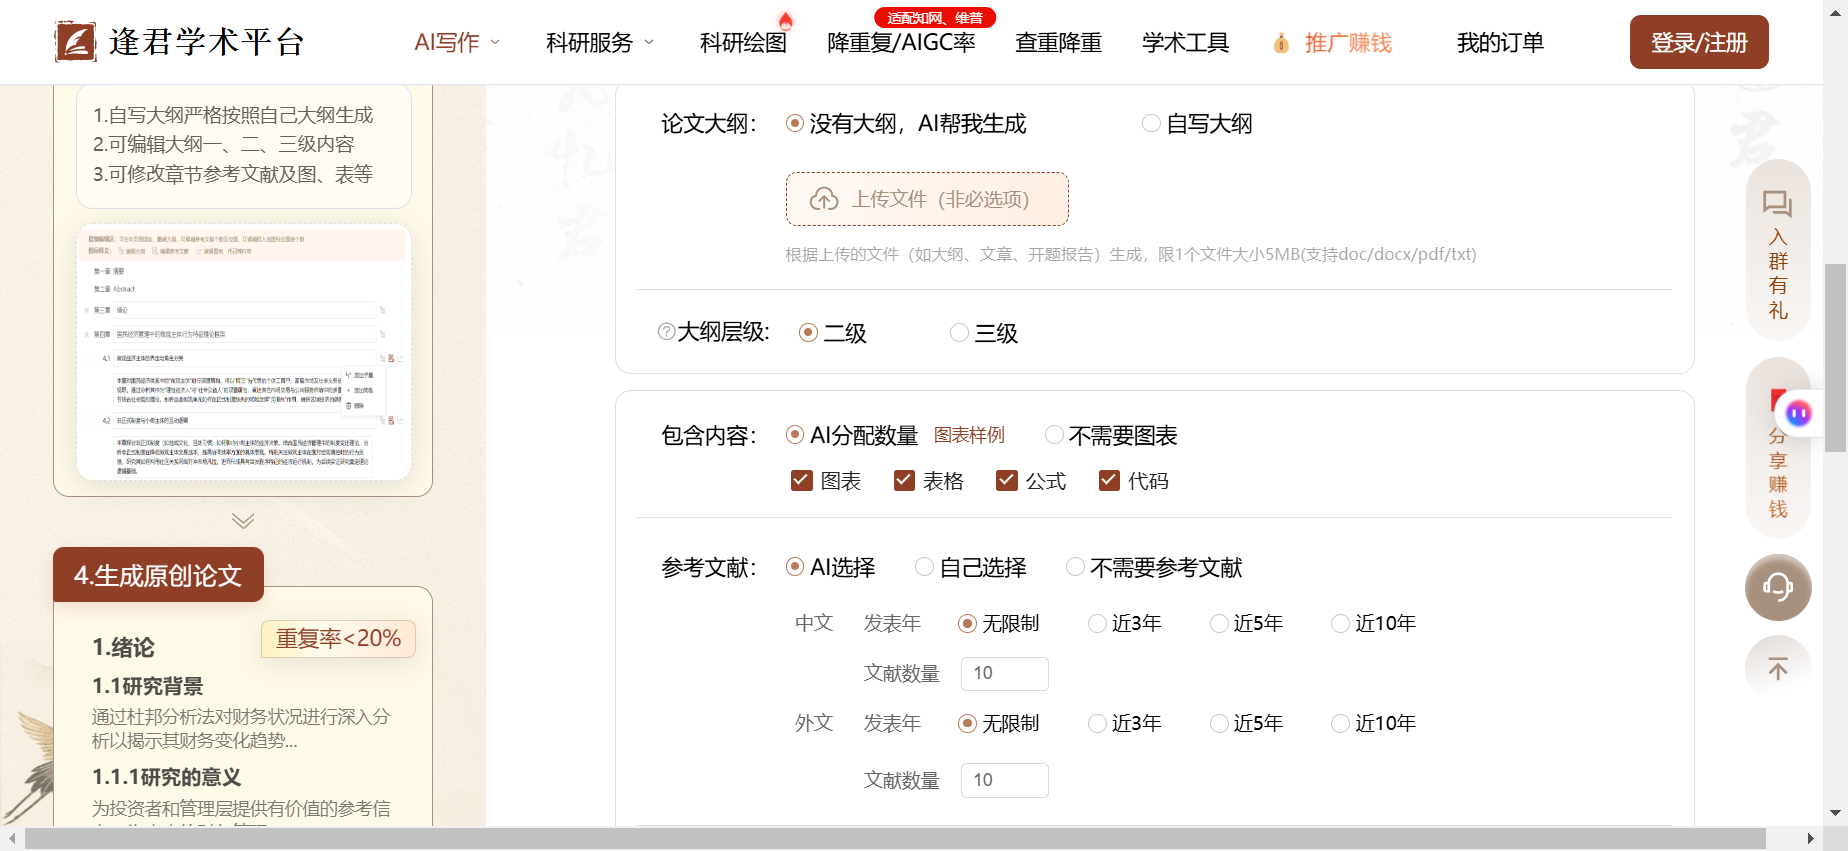Uncheck the 表格 checkbox
The width and height of the screenshot is (1848, 851).
click(904, 480)
